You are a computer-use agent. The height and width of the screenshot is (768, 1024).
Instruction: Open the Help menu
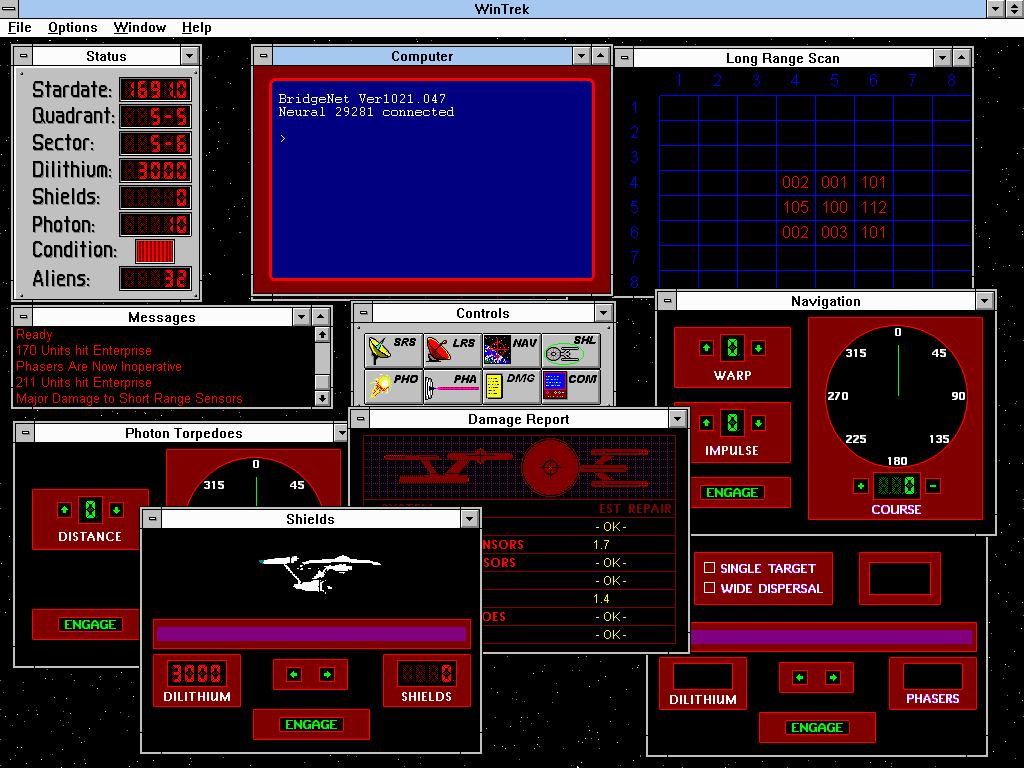[197, 27]
